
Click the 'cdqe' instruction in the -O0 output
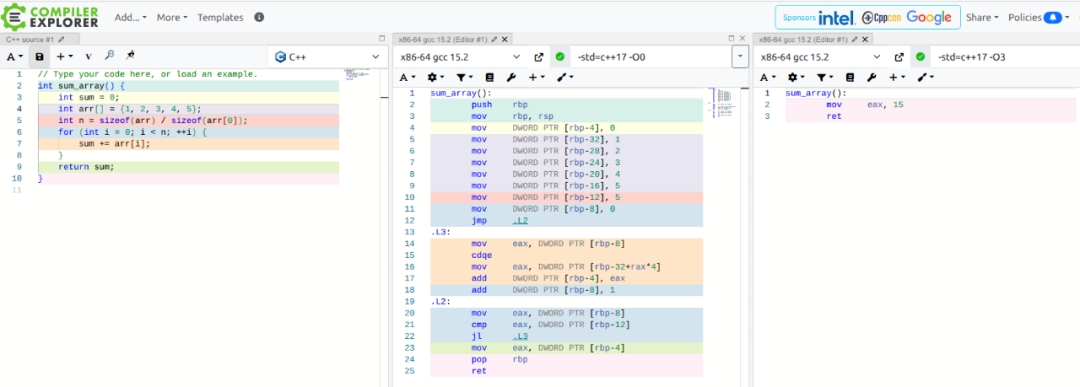482,255
